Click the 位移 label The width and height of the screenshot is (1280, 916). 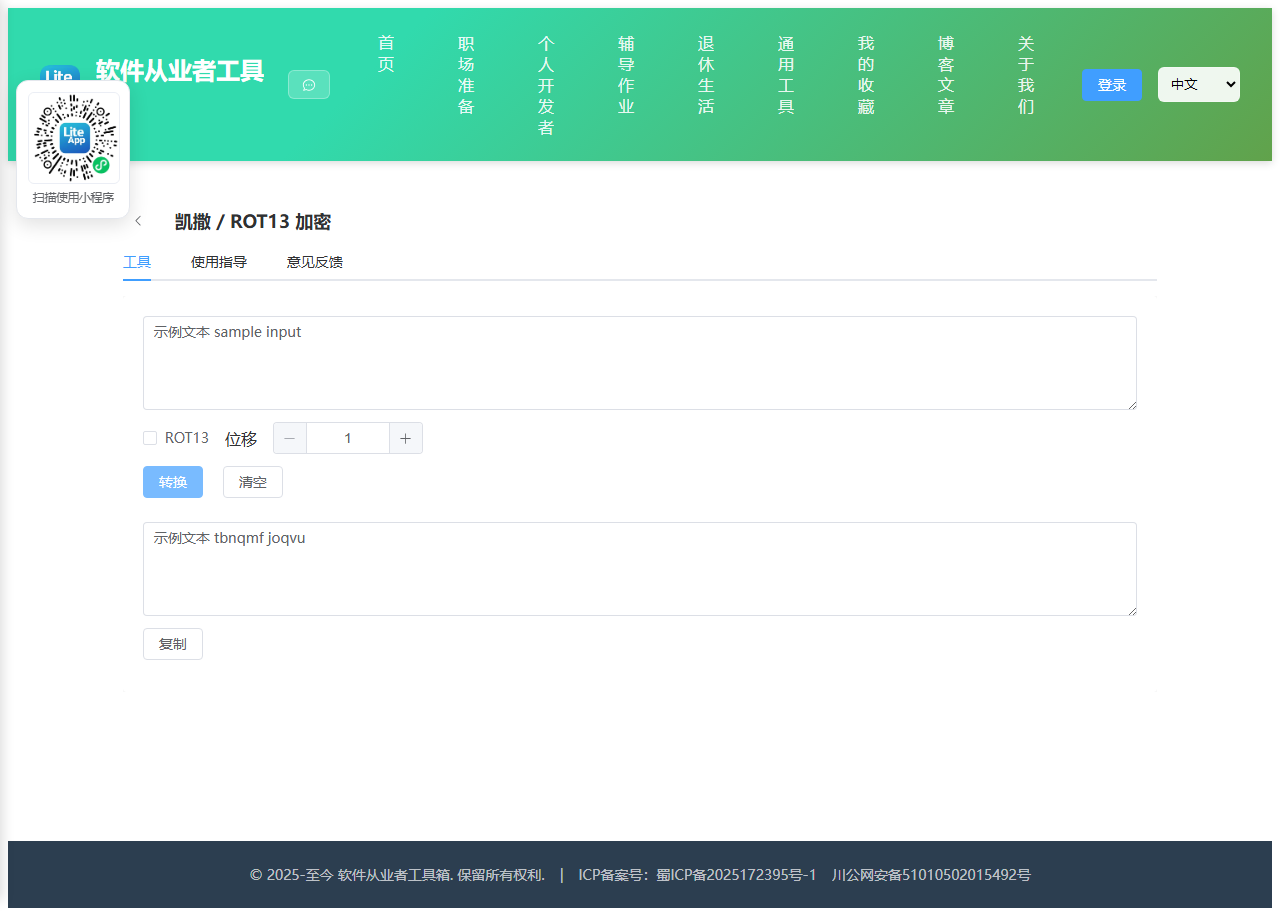click(x=241, y=439)
